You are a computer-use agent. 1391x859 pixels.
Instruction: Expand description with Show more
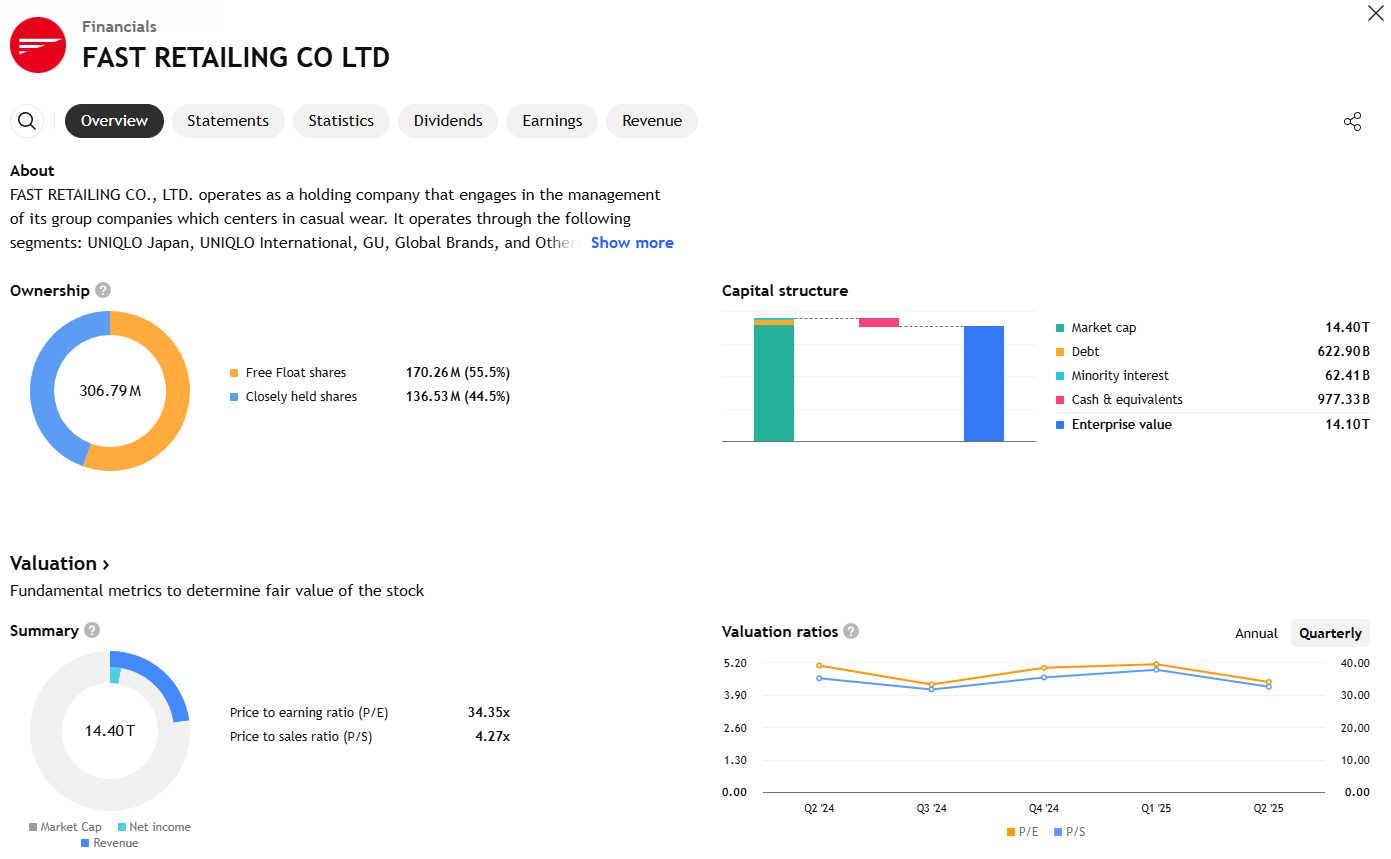[632, 243]
